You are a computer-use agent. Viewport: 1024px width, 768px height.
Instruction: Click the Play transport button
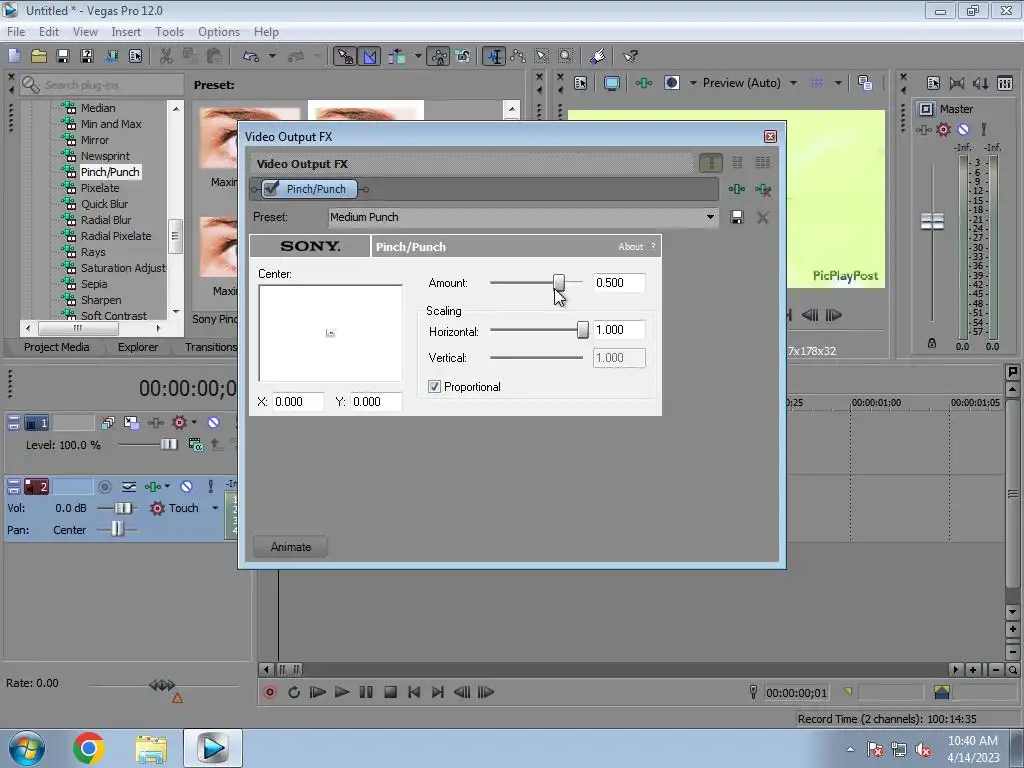pyautogui.click(x=342, y=692)
